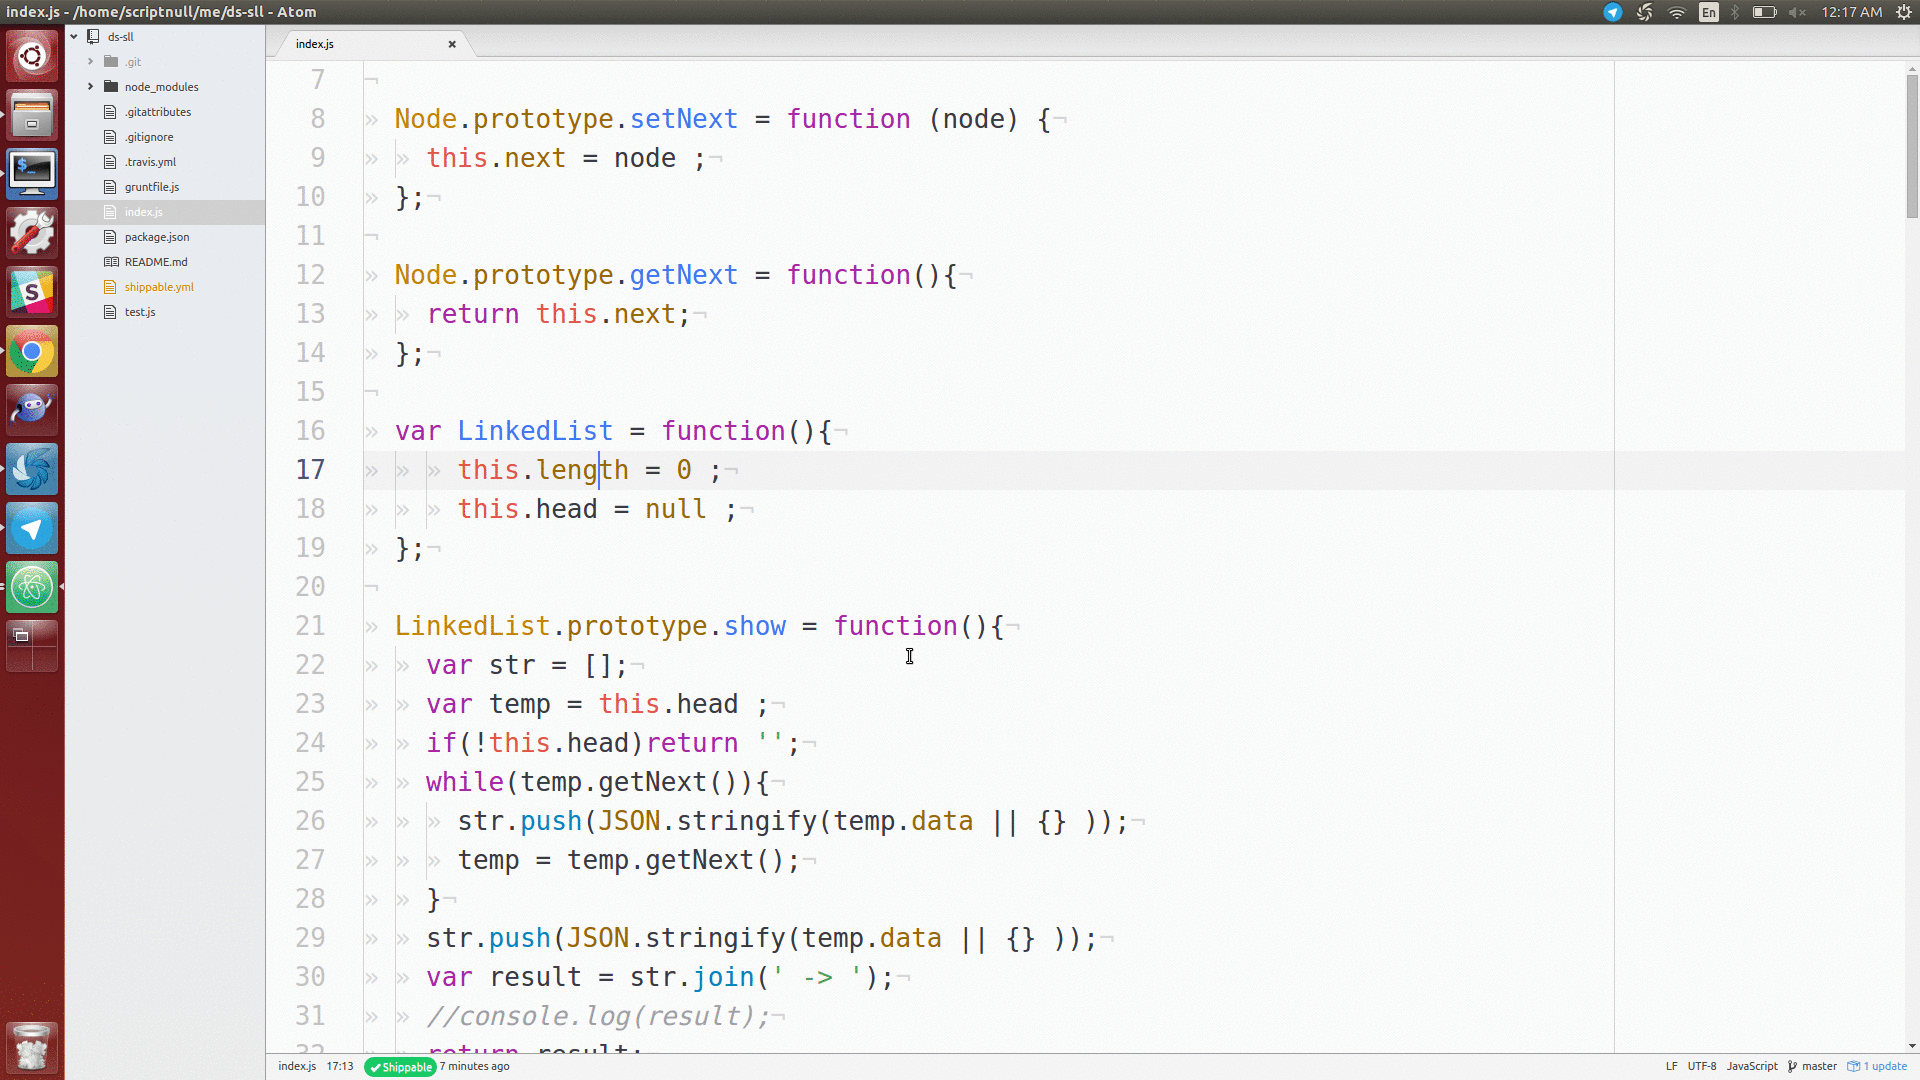The image size is (1920, 1080).
Task: Select package.json in the tree view
Action: [x=156, y=236]
